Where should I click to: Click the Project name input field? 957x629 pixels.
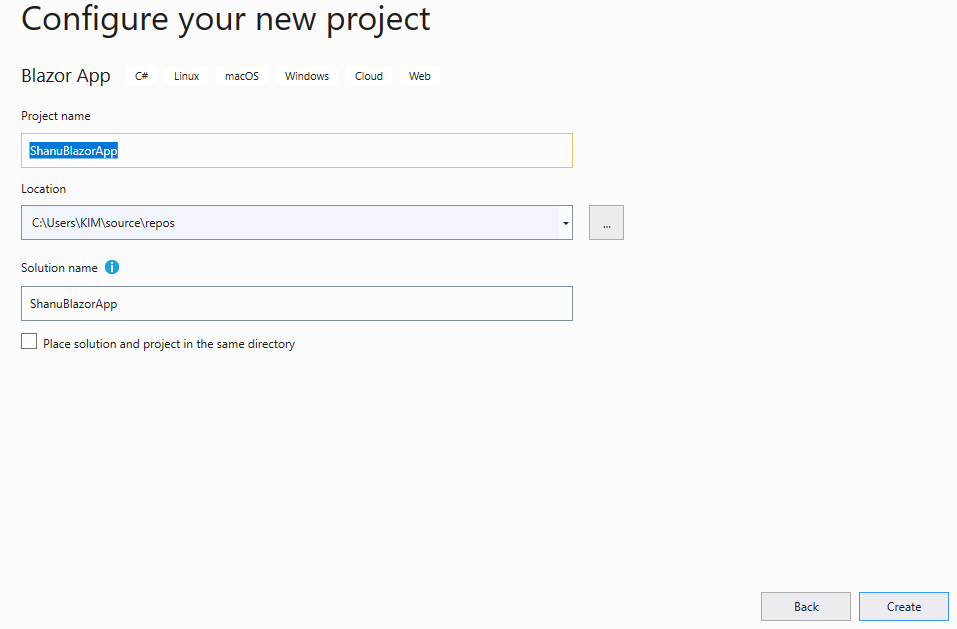(x=297, y=151)
